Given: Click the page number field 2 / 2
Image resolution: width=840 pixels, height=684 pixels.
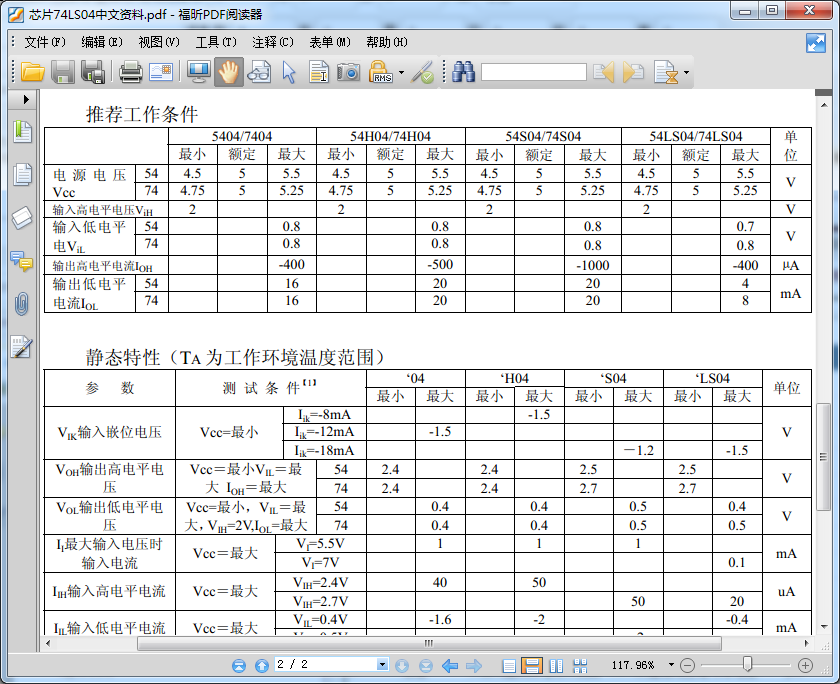Looking at the screenshot, I should coord(326,665).
